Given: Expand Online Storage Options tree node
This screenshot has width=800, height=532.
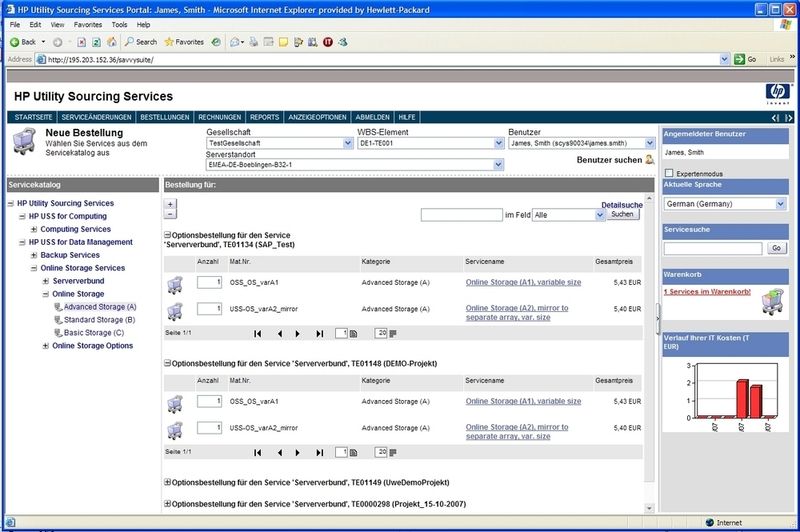Looking at the screenshot, I should 45,346.
